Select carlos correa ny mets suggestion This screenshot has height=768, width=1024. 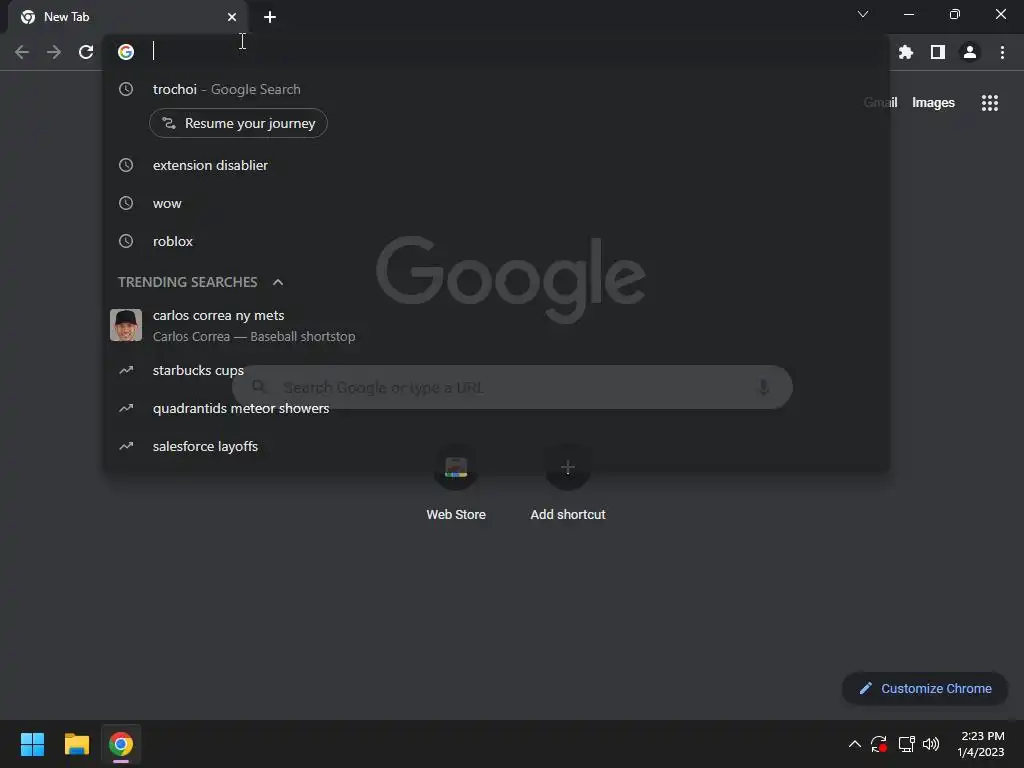click(x=496, y=325)
